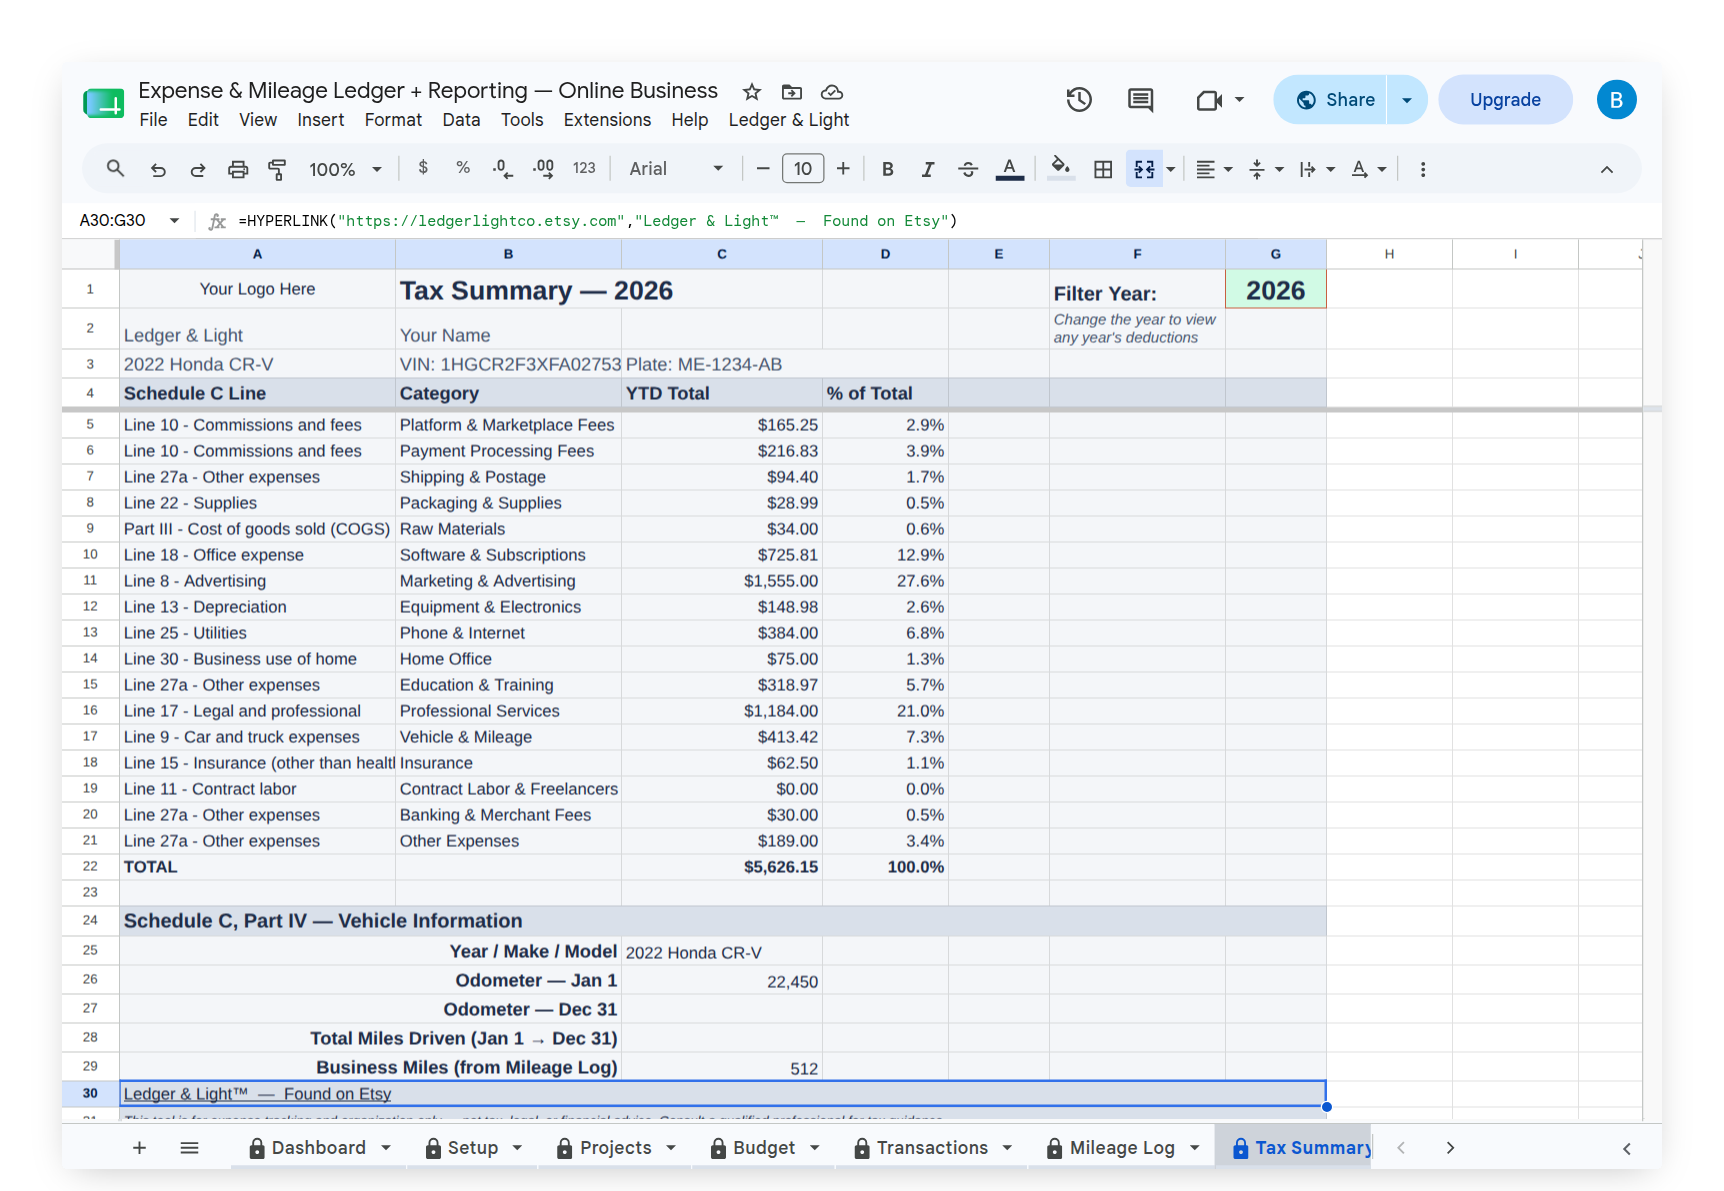Open text wrapping dropdown

tap(1317, 169)
